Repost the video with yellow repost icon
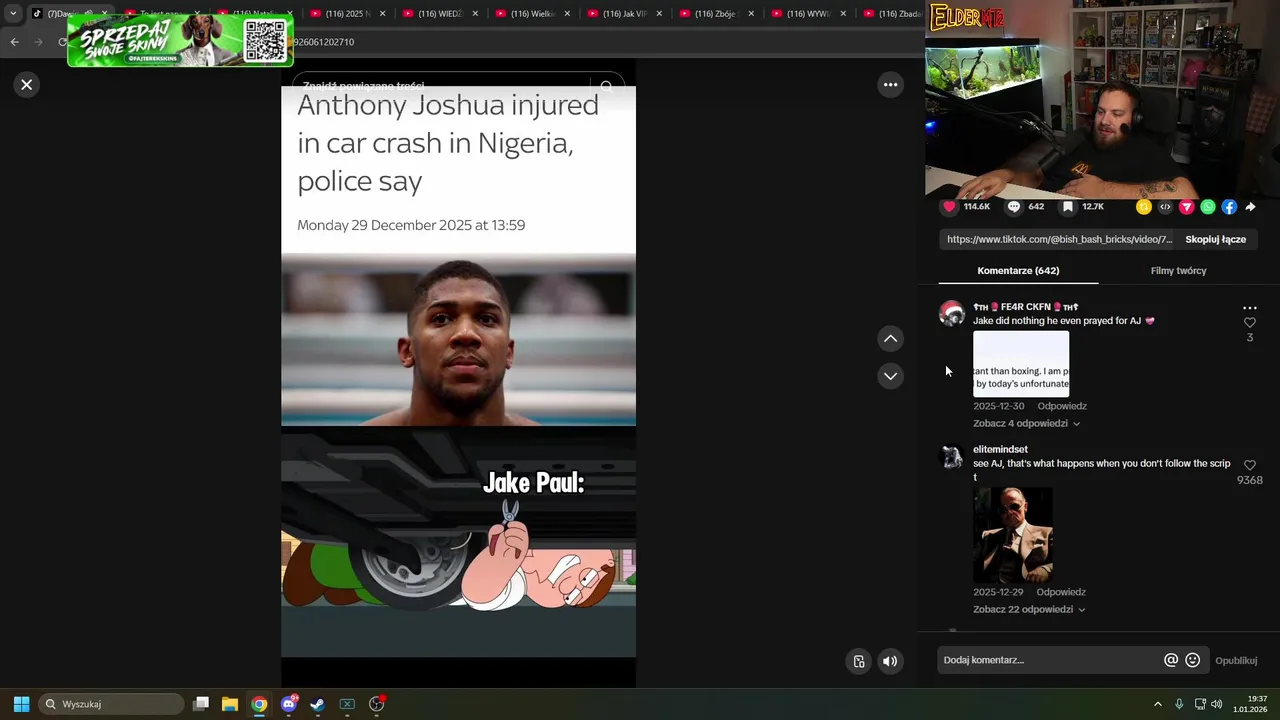This screenshot has height=720, width=1280. point(1144,207)
